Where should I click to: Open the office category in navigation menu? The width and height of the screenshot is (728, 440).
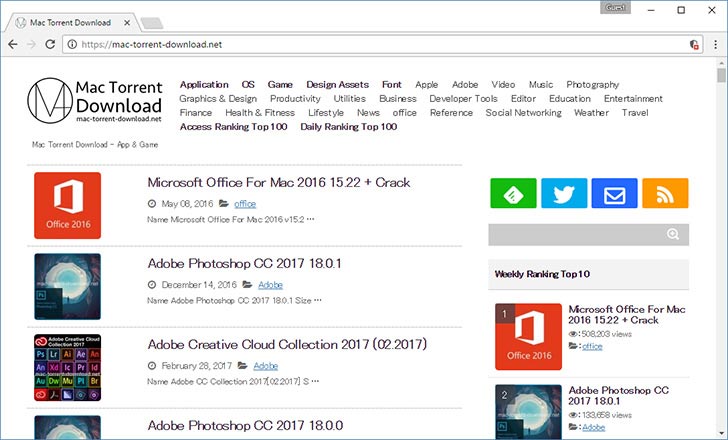click(x=404, y=113)
